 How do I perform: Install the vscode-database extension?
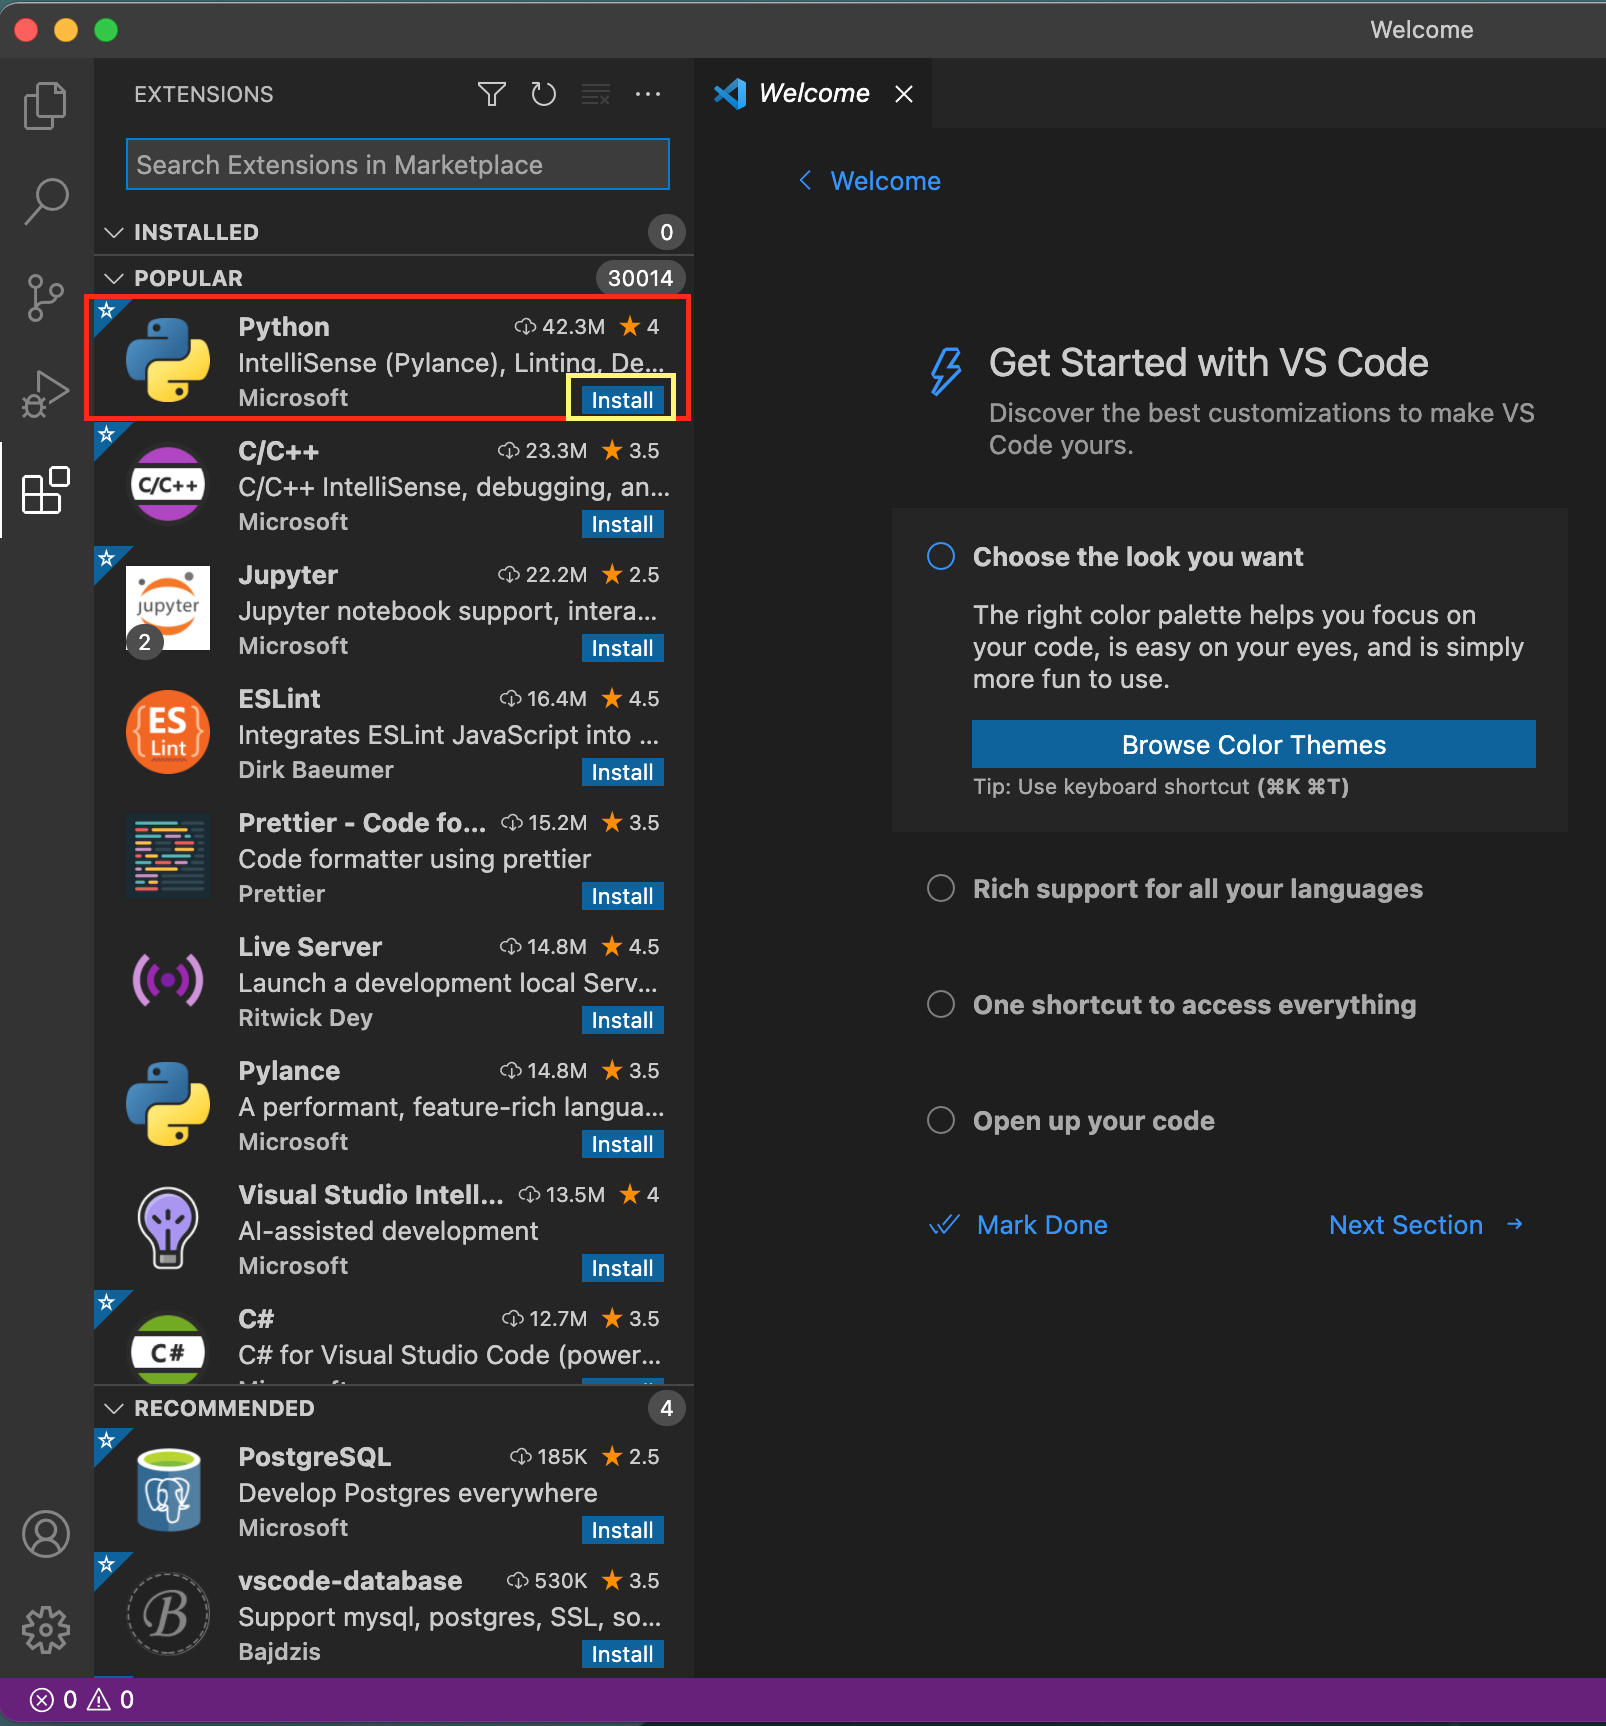(622, 1654)
